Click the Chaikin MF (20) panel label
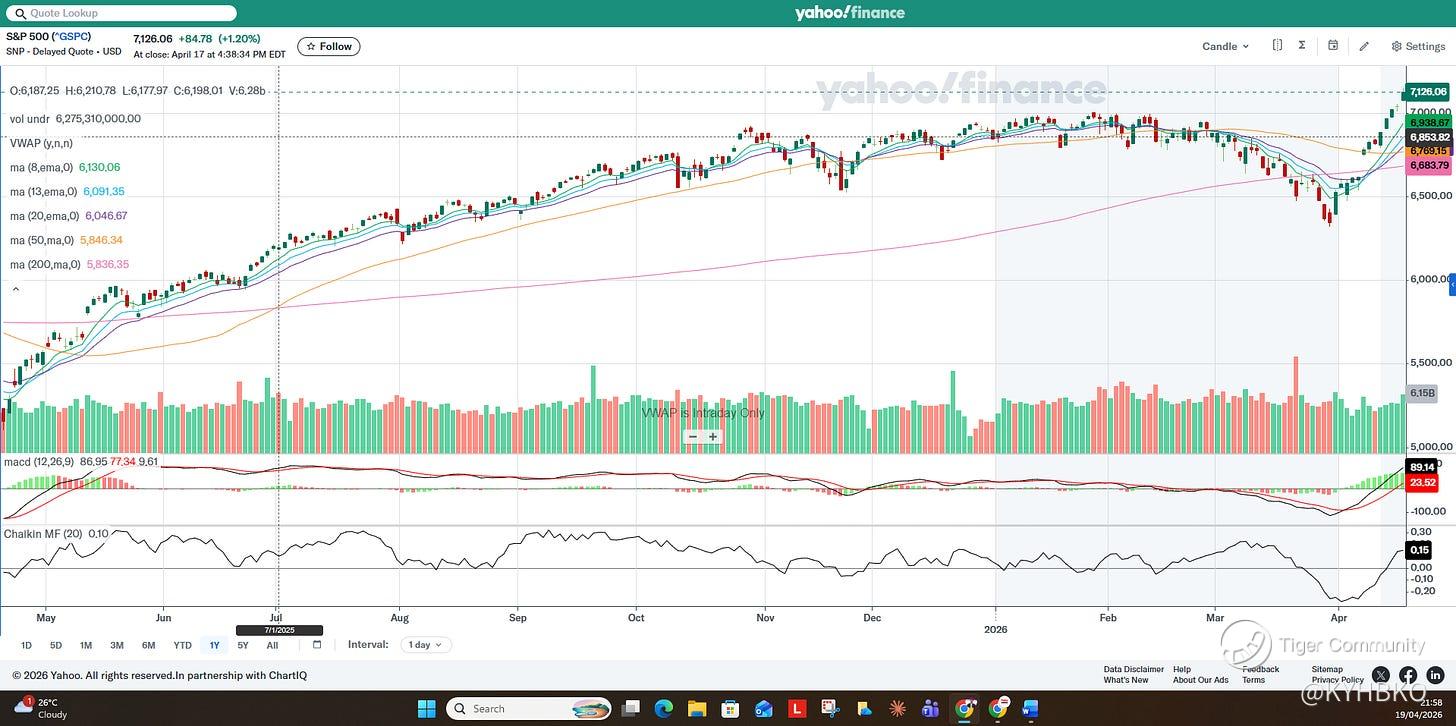 coord(43,533)
